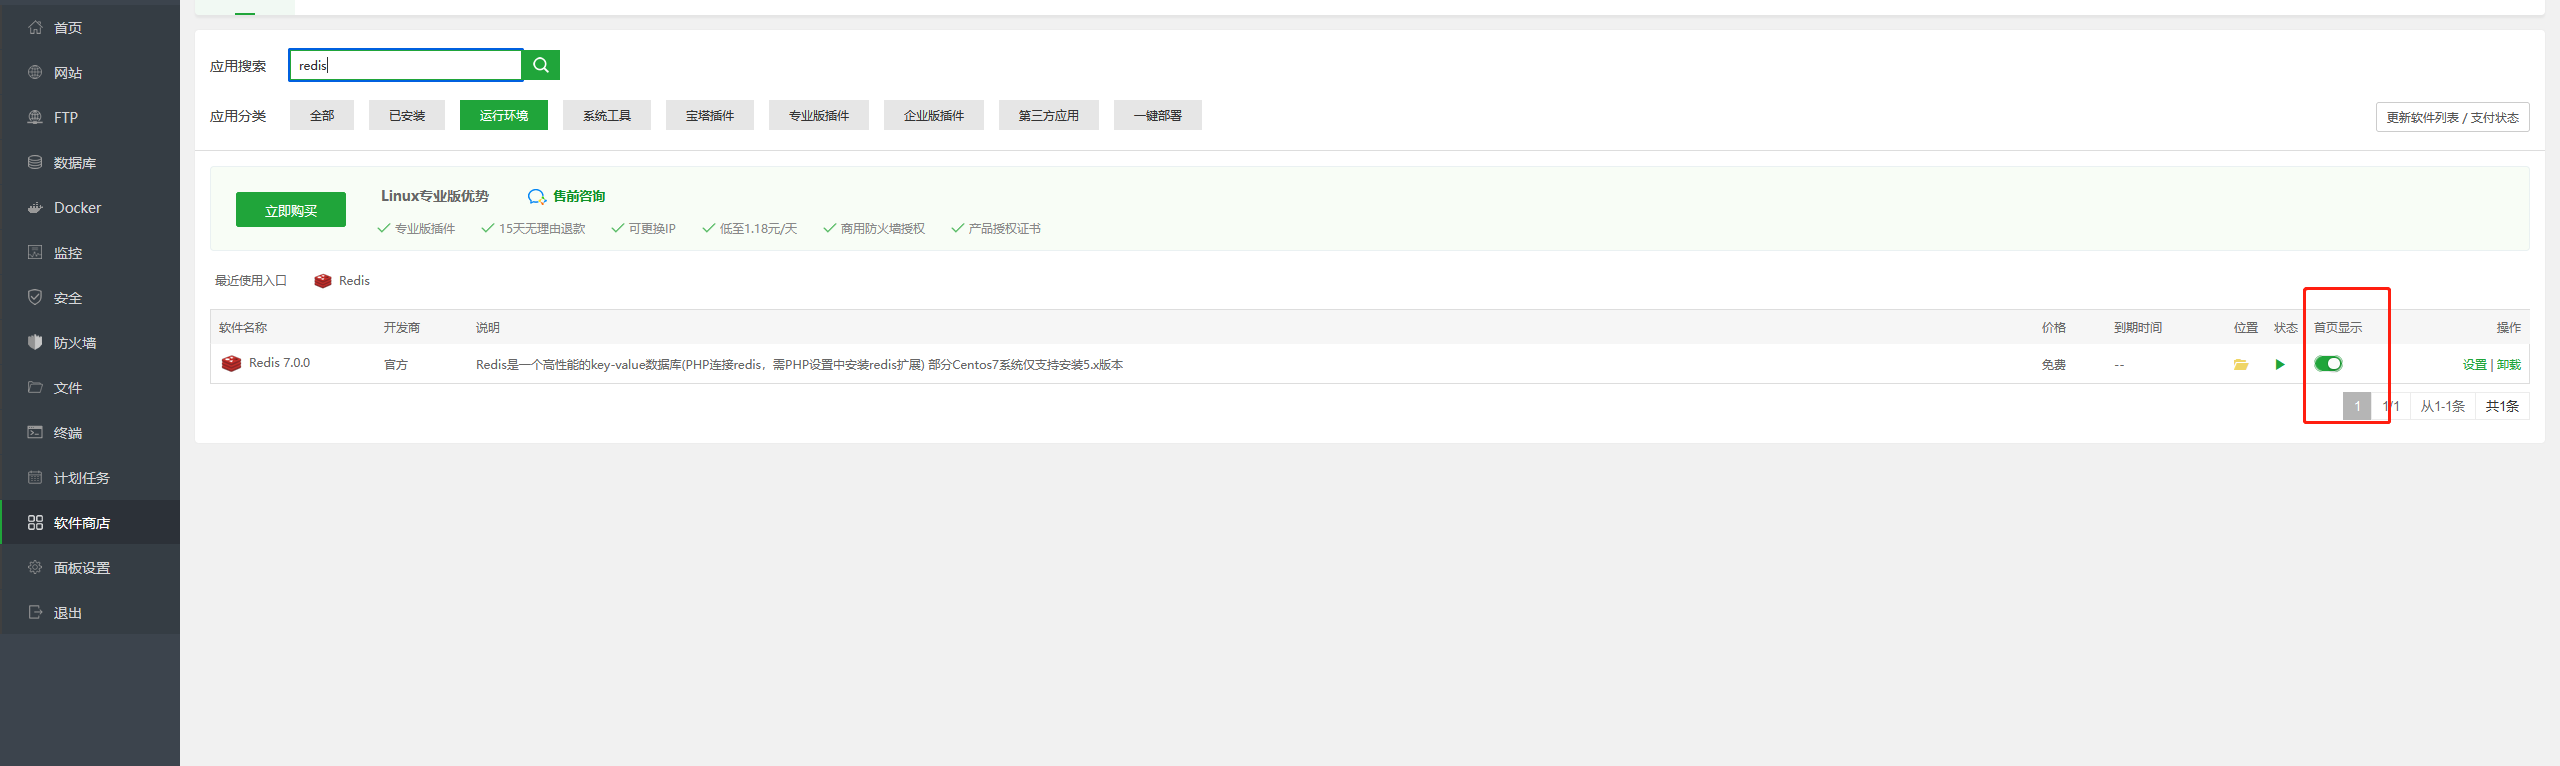Click page number 1 in pagination
Screen dimensions: 2560x766
point(2357,406)
